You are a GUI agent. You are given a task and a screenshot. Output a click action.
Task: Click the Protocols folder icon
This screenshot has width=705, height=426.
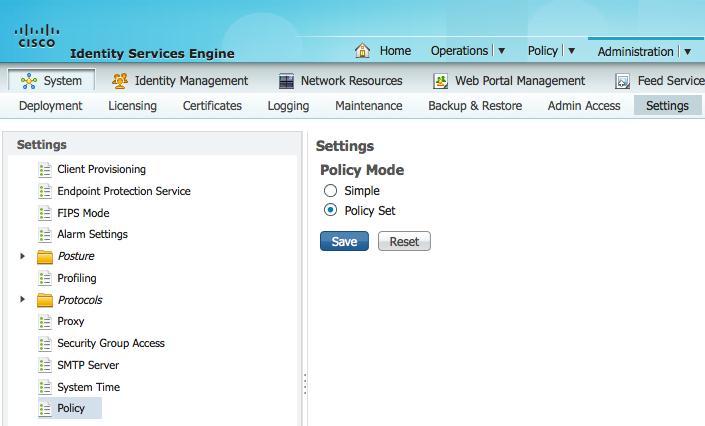point(45,300)
